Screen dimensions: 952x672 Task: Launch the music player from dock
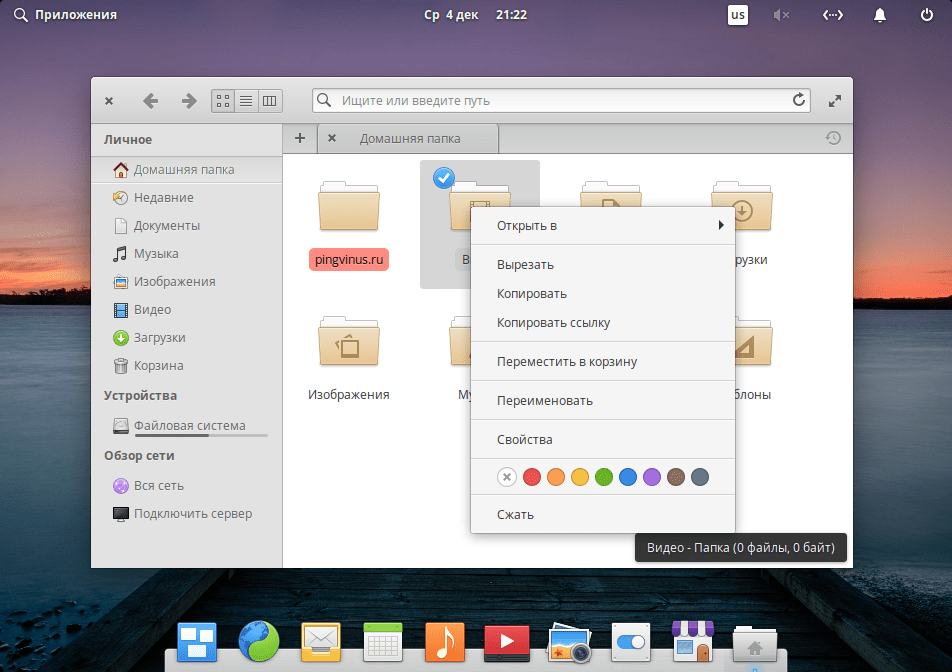tap(444, 642)
